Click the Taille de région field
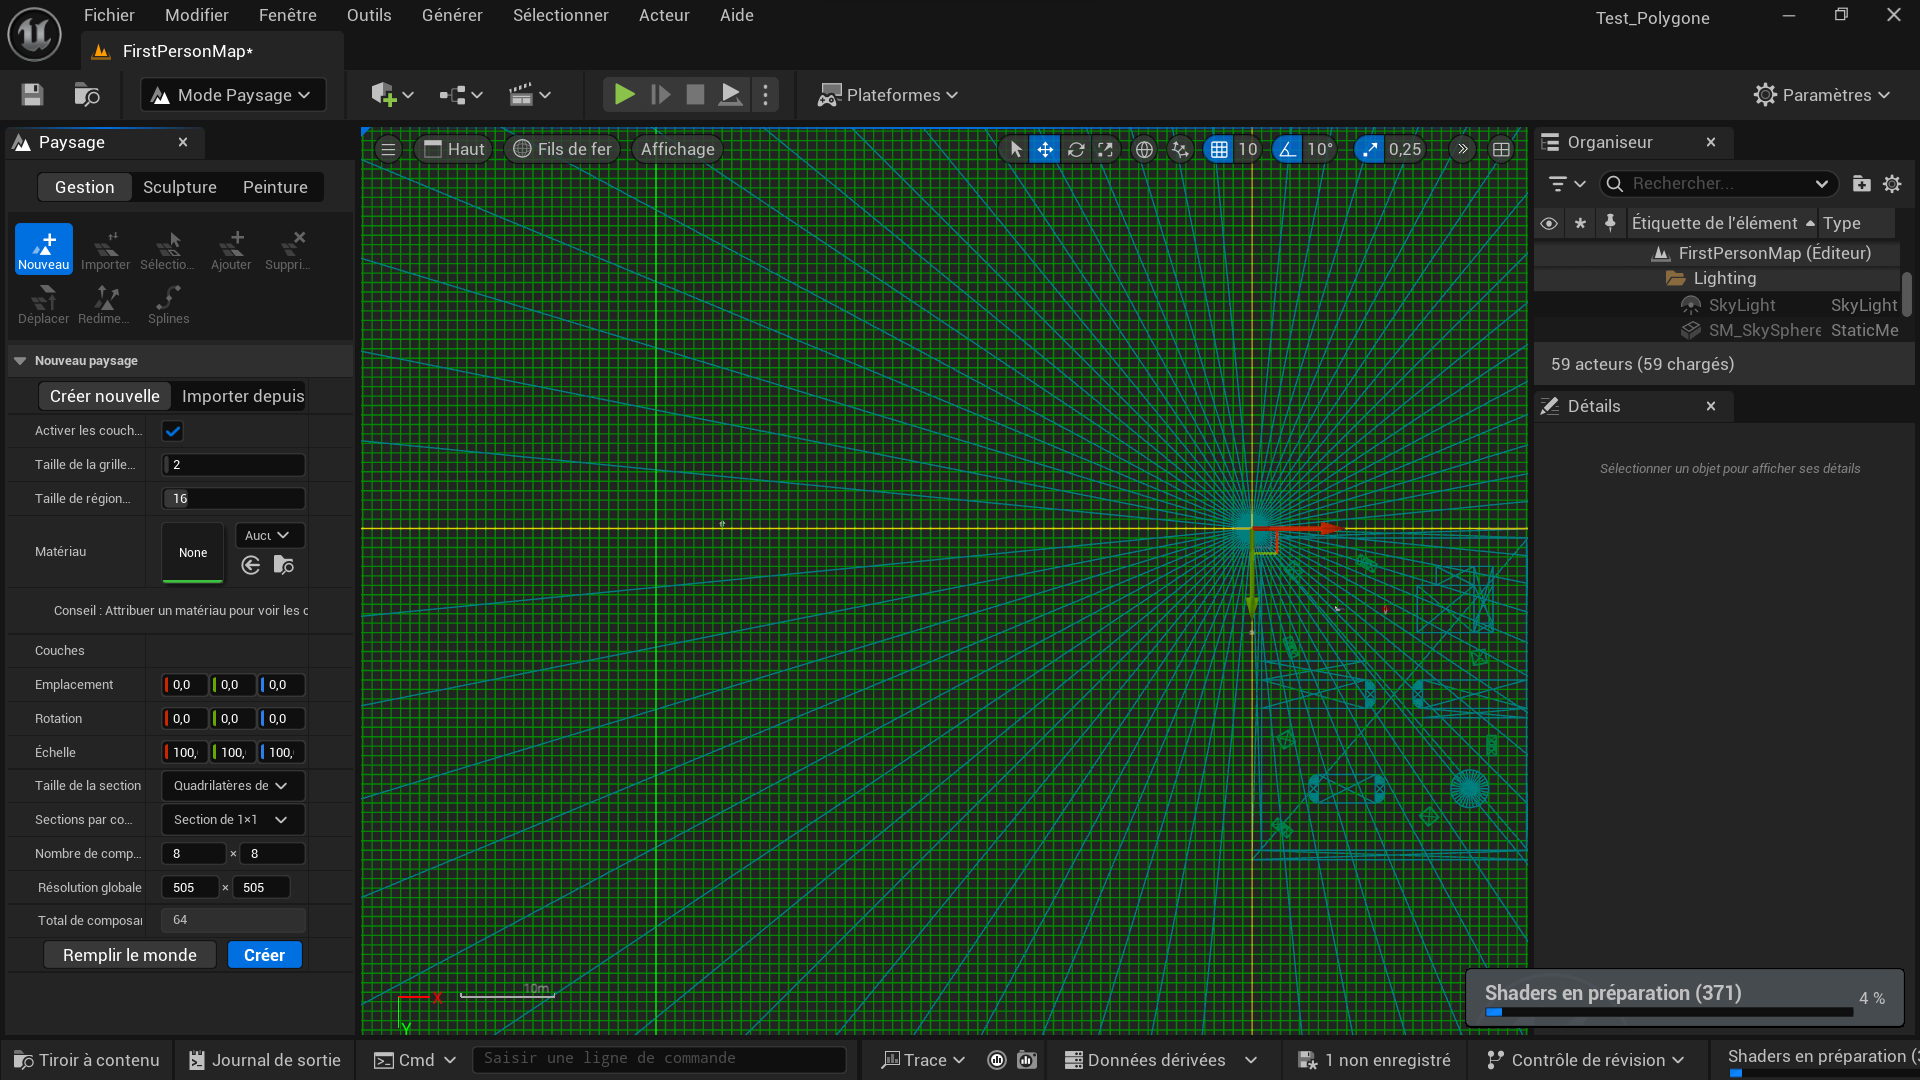This screenshot has height=1080, width=1920. pos(234,498)
